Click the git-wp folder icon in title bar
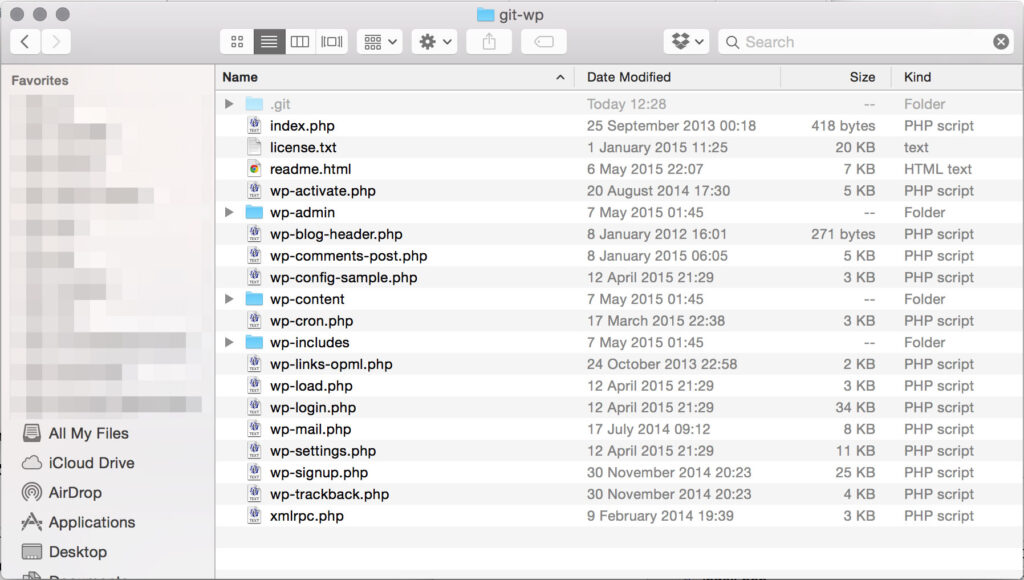The image size is (1024, 580). tap(485, 14)
